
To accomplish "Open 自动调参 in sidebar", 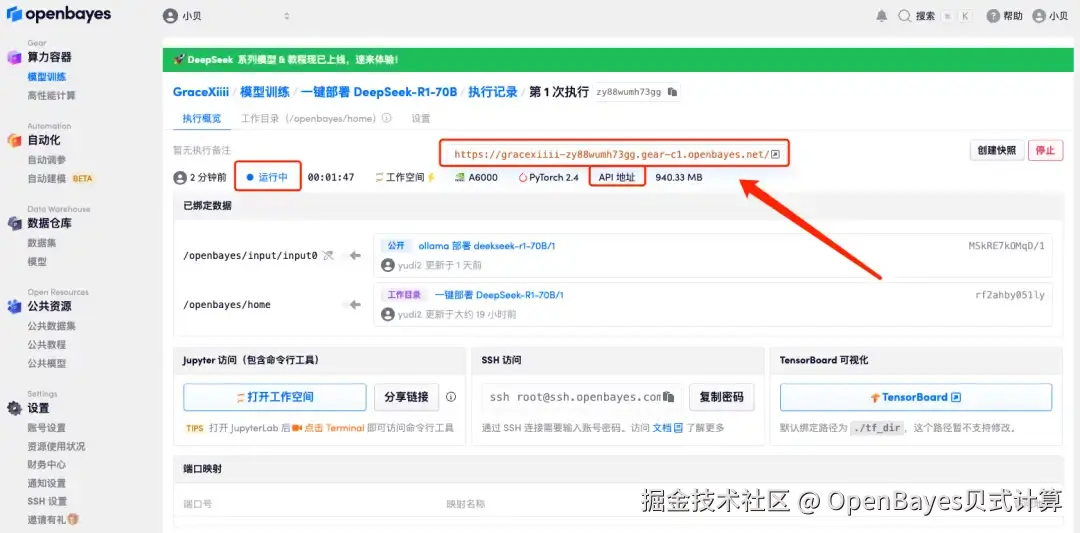I will click(47, 160).
